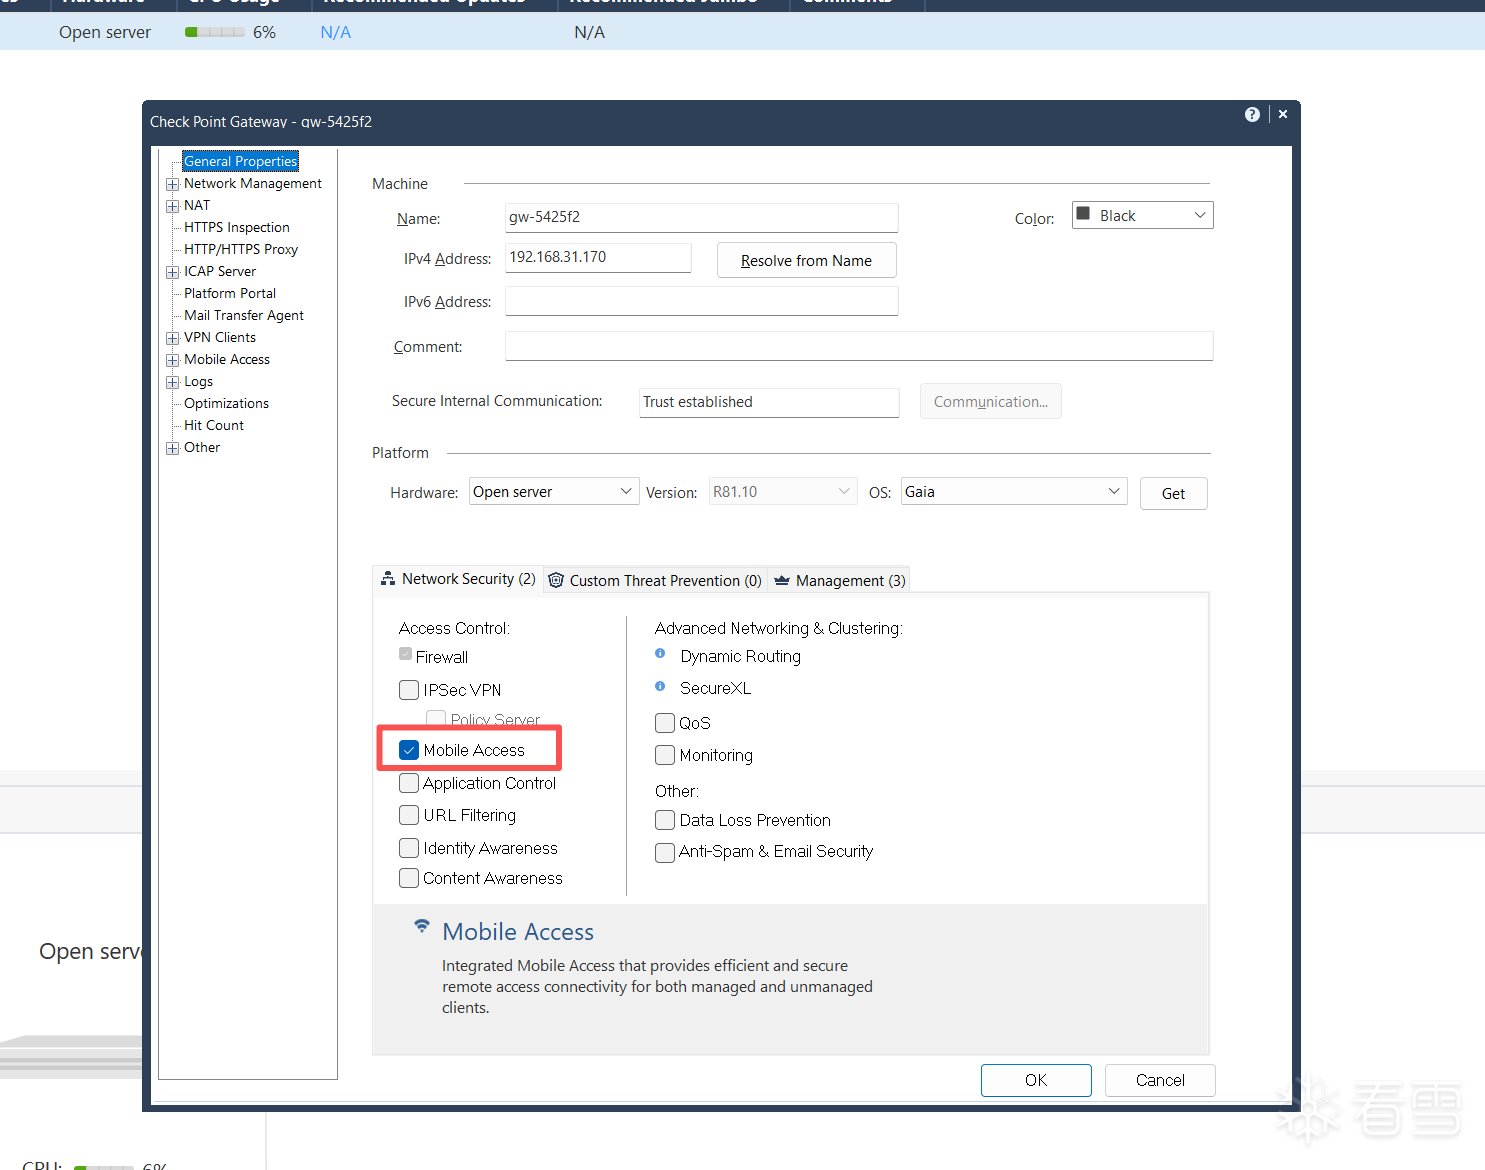Check the Content Awareness option

409,878
